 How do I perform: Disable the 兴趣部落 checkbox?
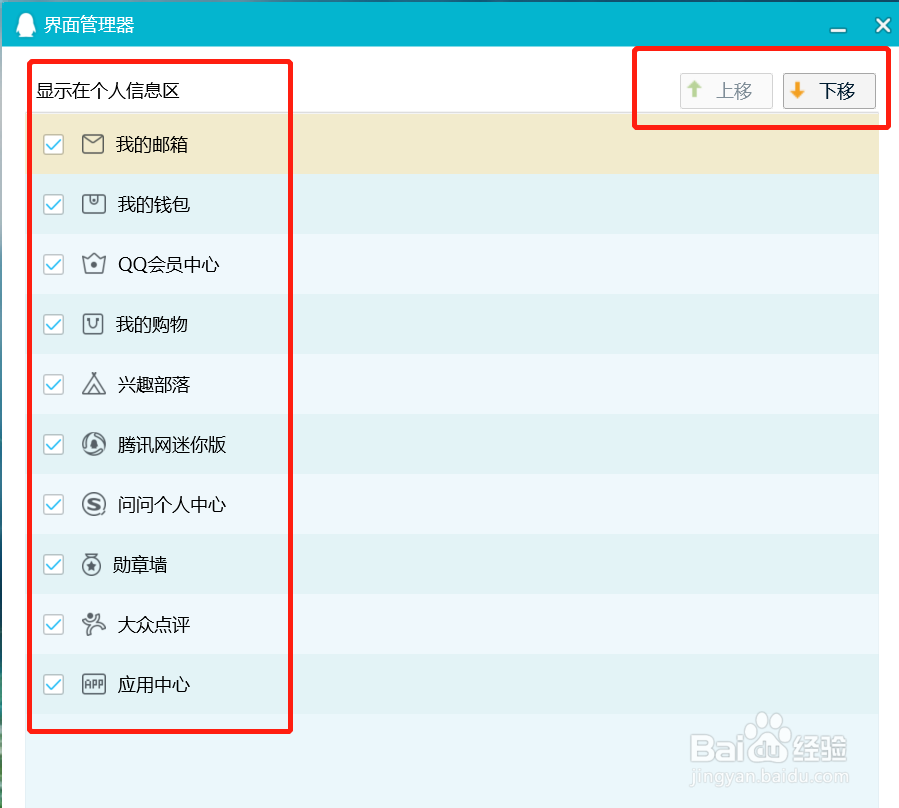tap(53, 384)
